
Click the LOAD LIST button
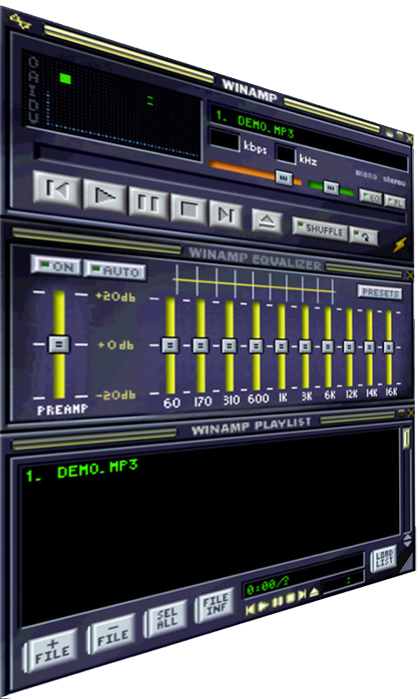(383, 559)
